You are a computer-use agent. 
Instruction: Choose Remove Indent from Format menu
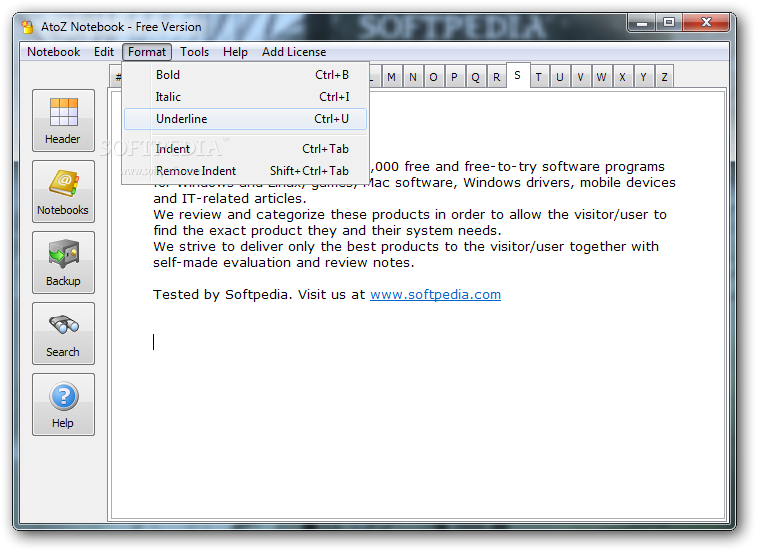click(x=245, y=171)
